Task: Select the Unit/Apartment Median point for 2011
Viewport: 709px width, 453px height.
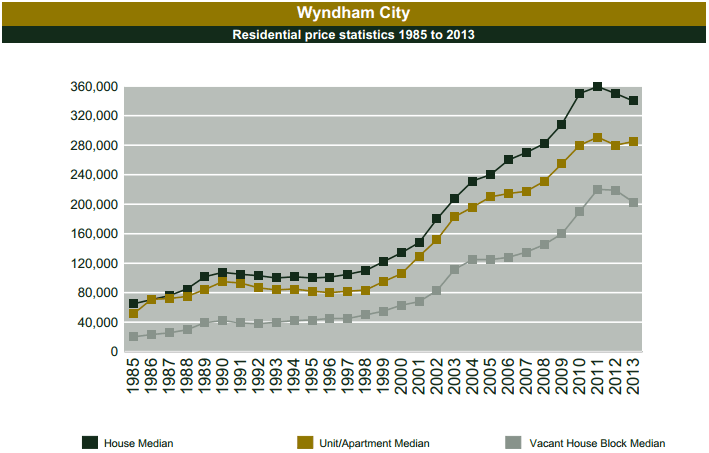Action: pyautogui.click(x=597, y=137)
